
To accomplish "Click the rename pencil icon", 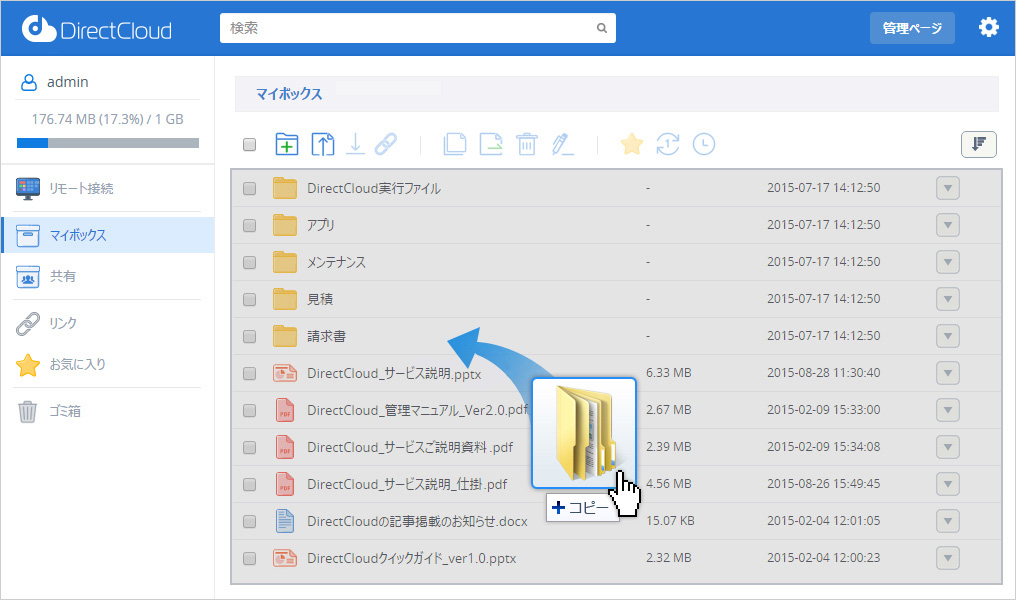I will pyautogui.click(x=562, y=144).
